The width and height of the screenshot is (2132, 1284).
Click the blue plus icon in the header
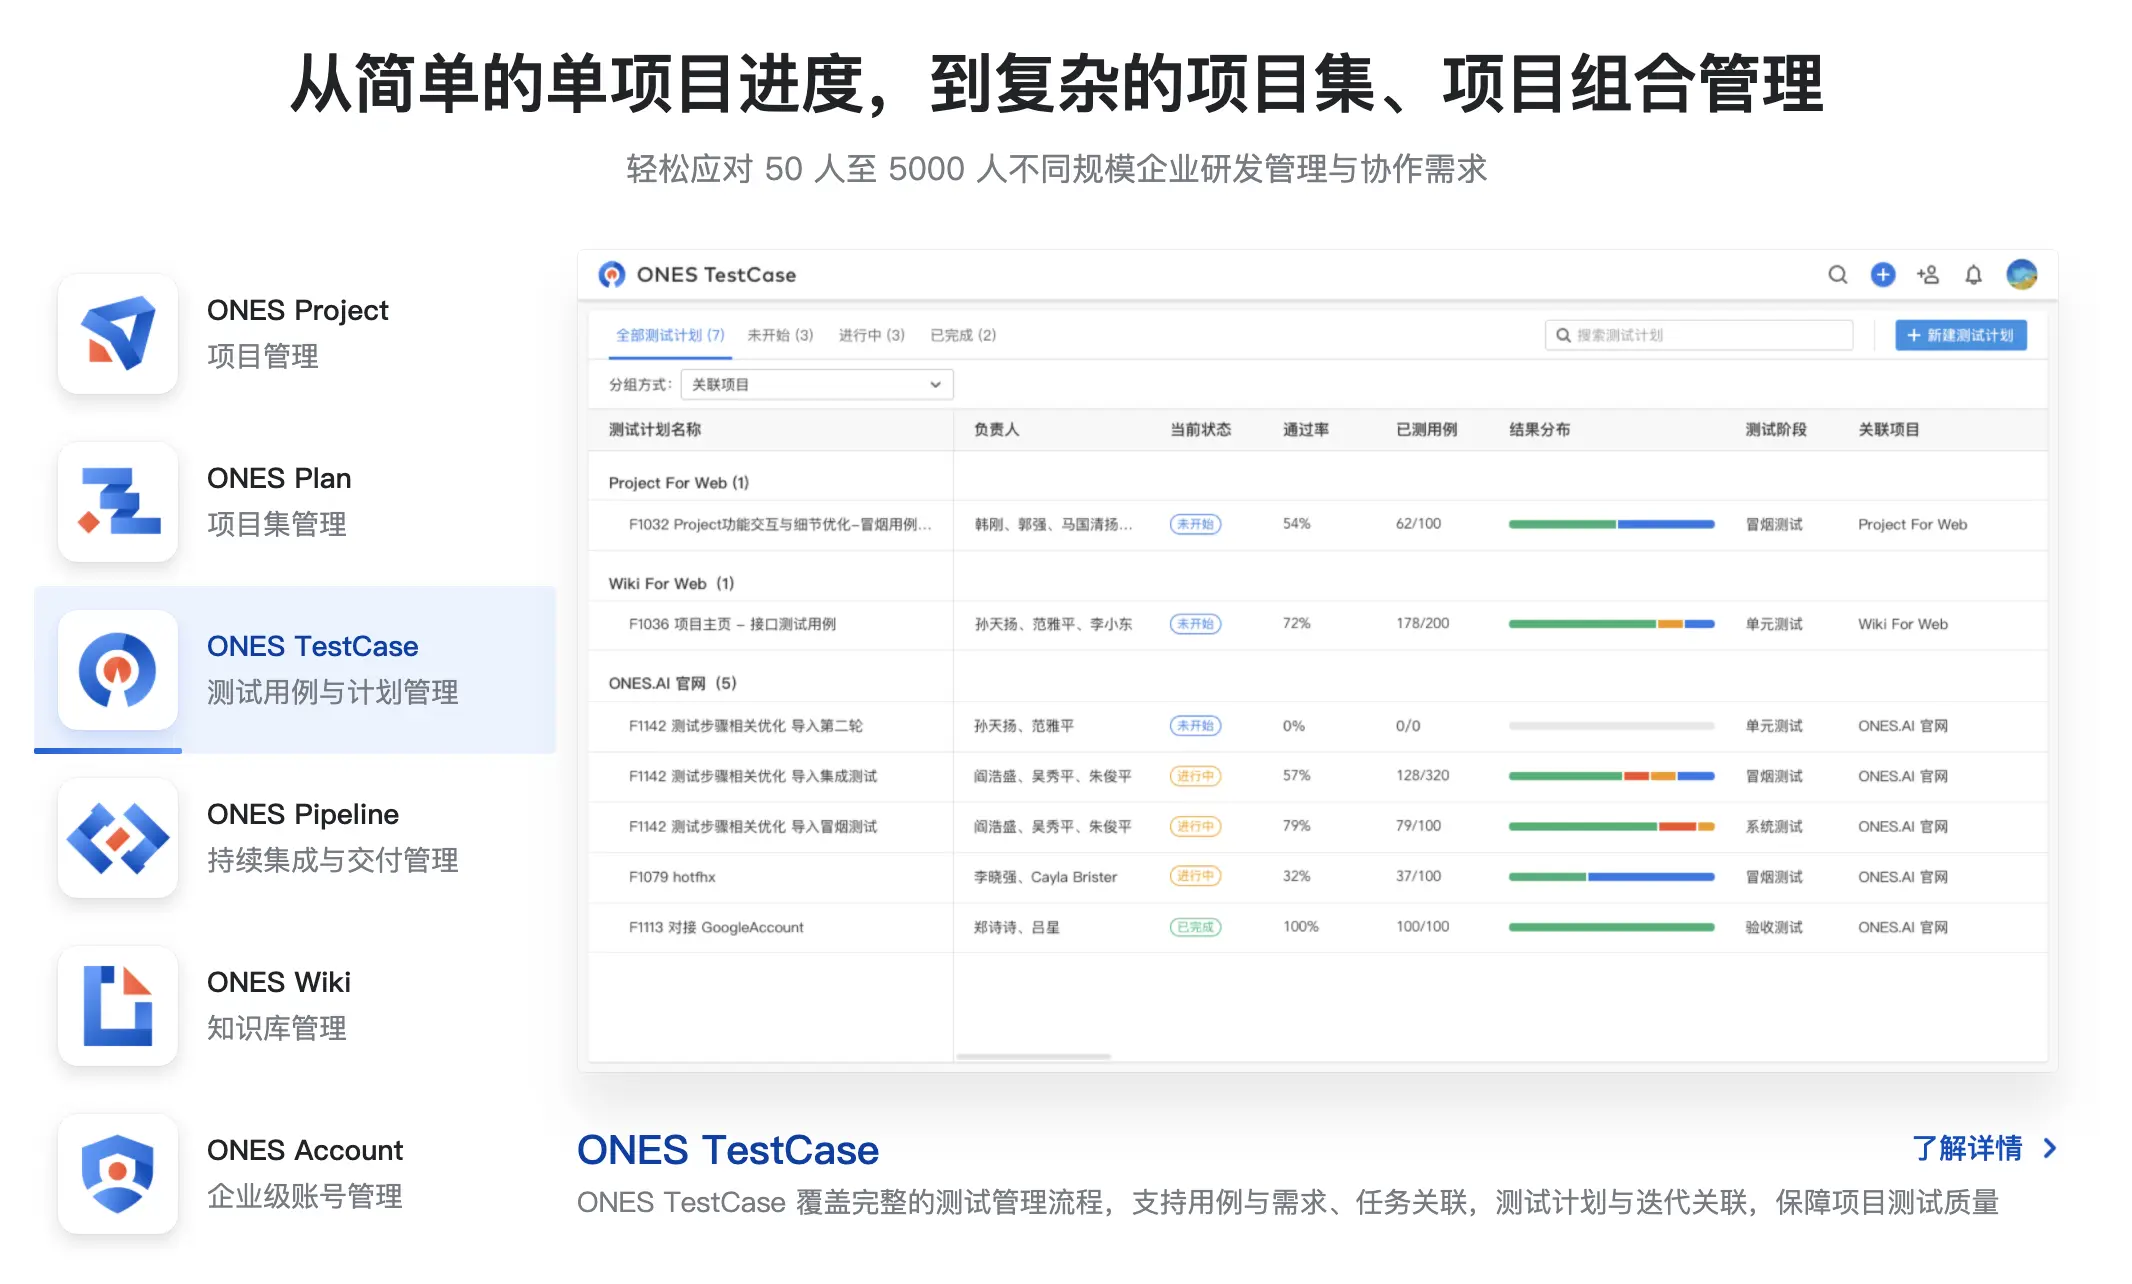[1882, 275]
